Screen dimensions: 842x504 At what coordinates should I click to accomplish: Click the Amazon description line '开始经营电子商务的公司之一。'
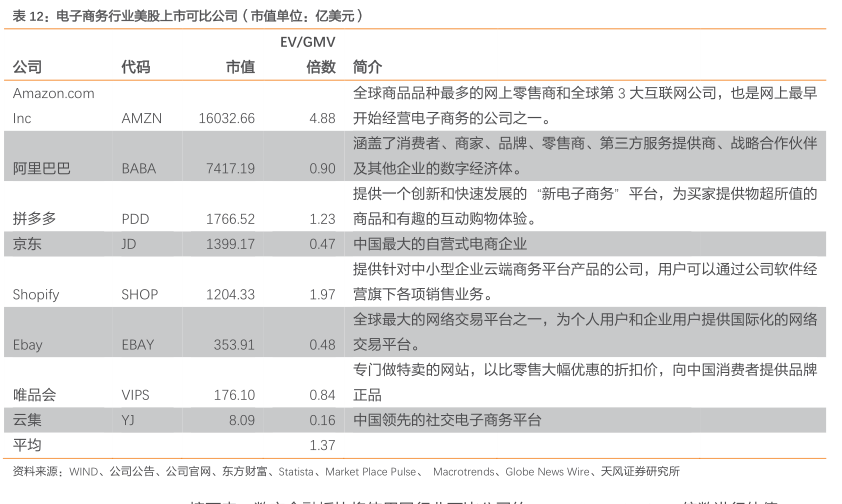[452, 118]
